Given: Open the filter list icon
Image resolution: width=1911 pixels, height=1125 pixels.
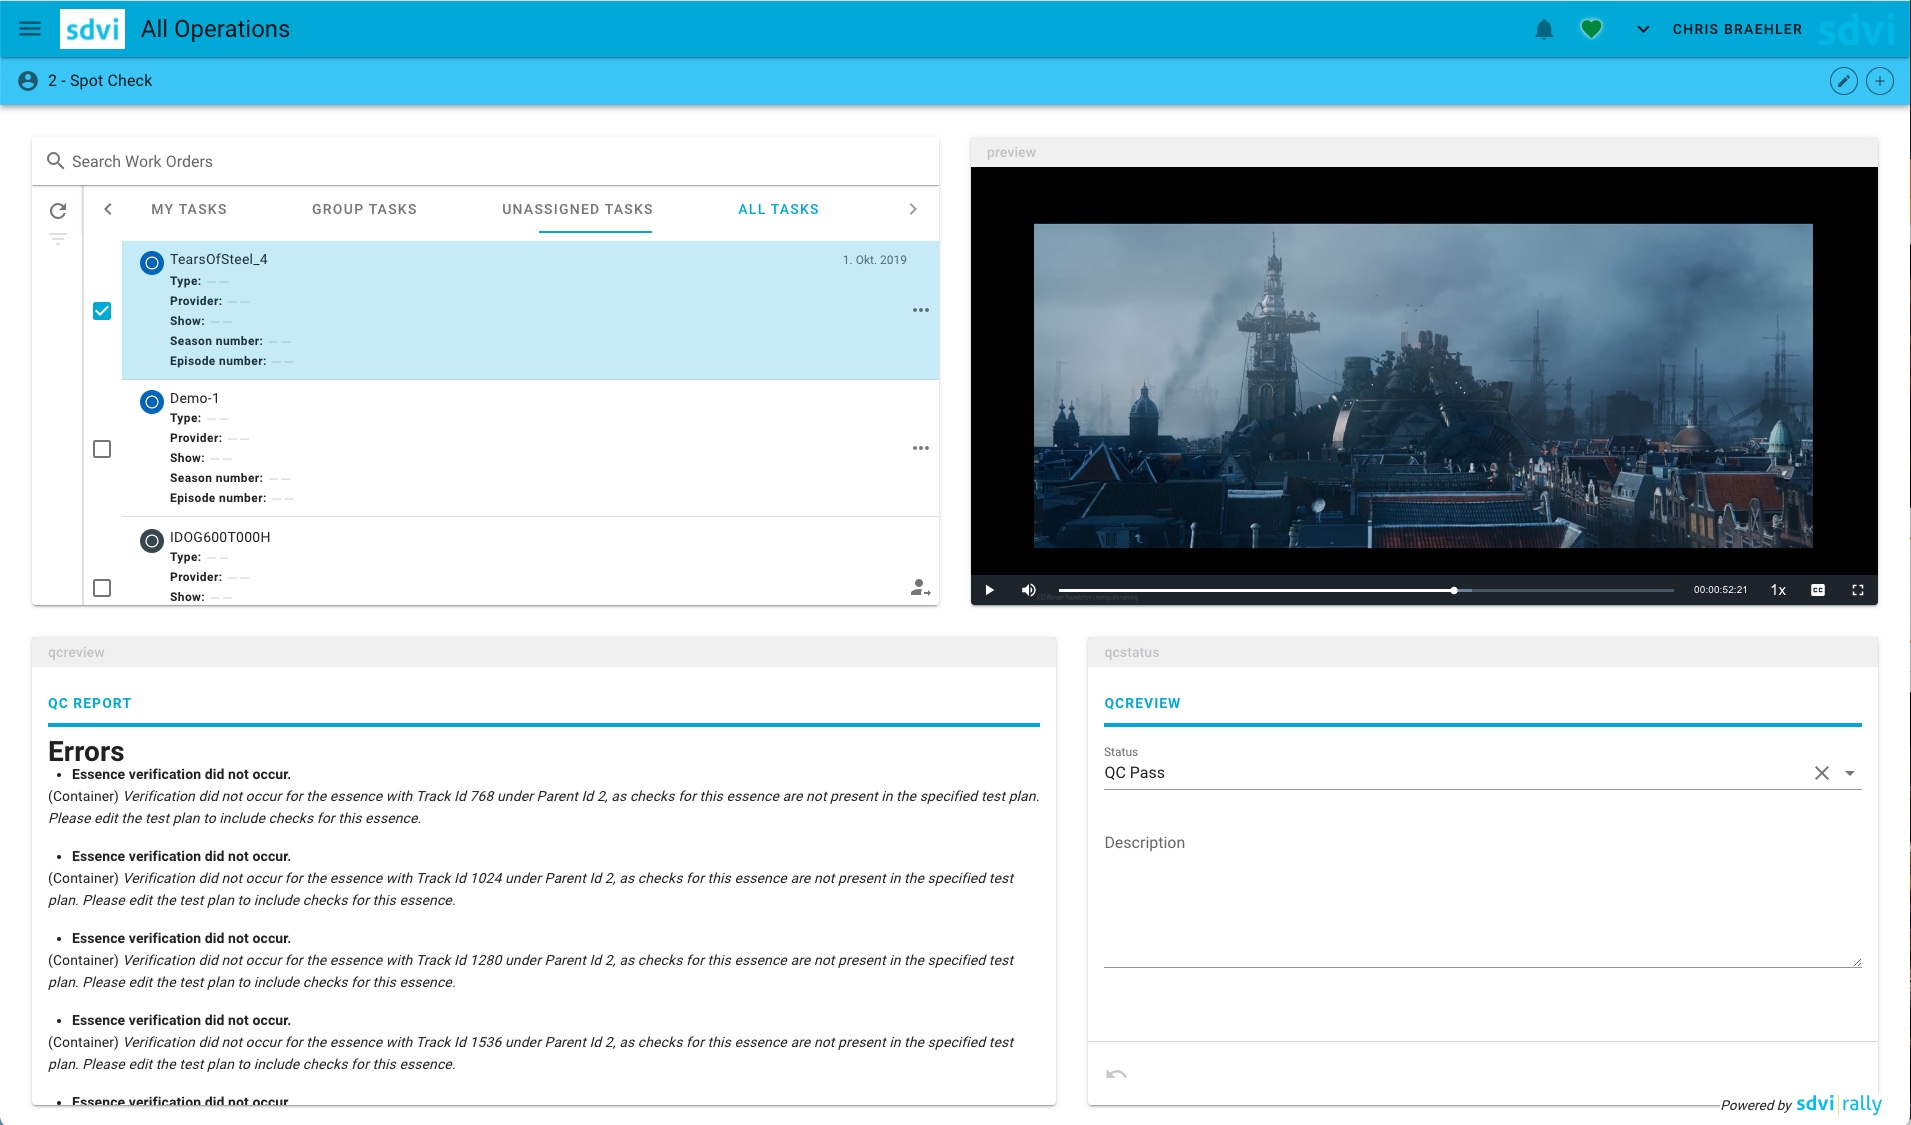Looking at the screenshot, I should point(58,239).
